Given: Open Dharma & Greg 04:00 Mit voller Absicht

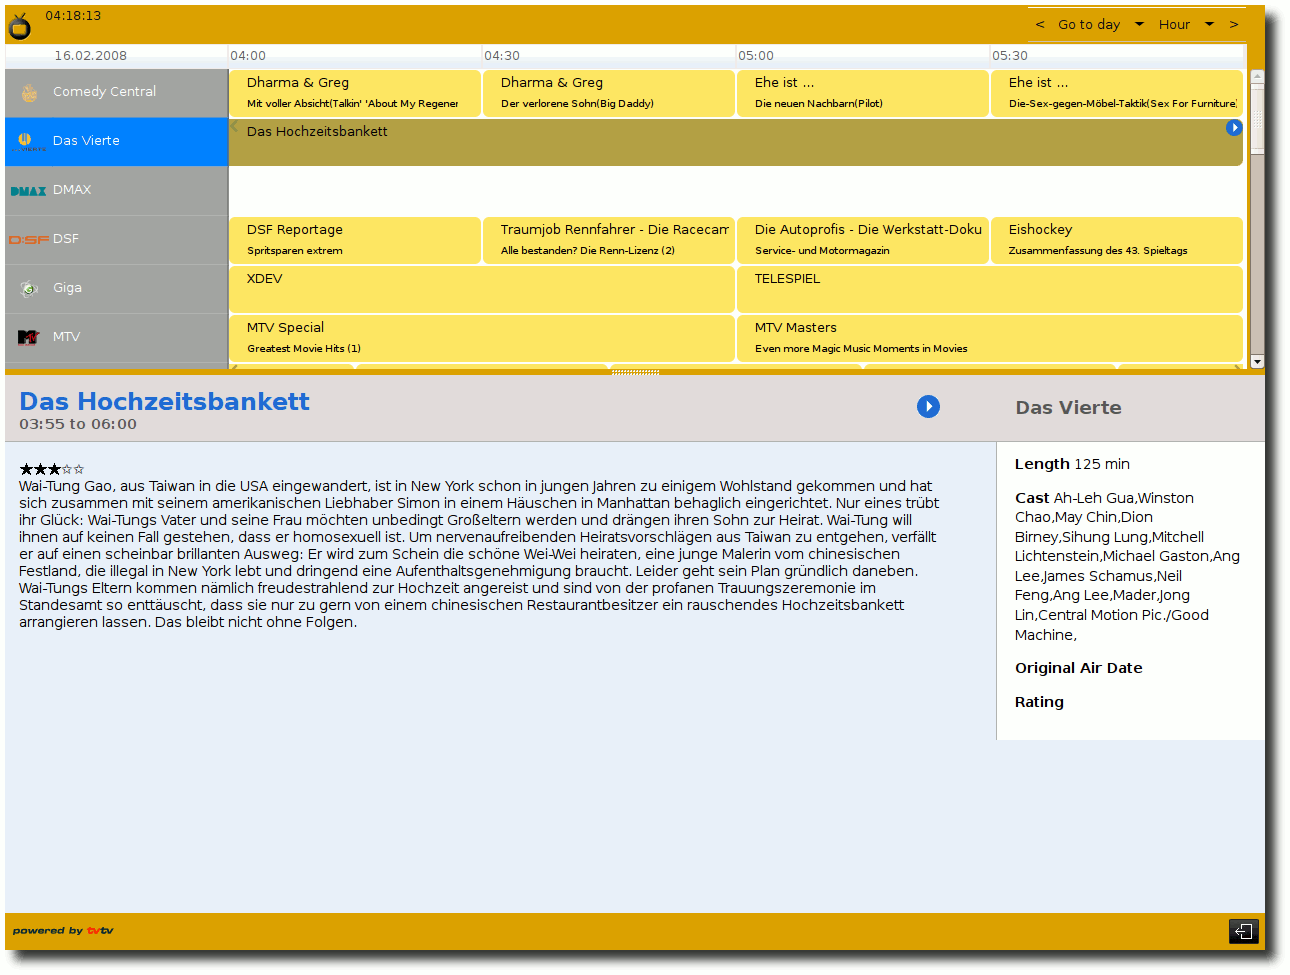Looking at the screenshot, I should click(355, 93).
